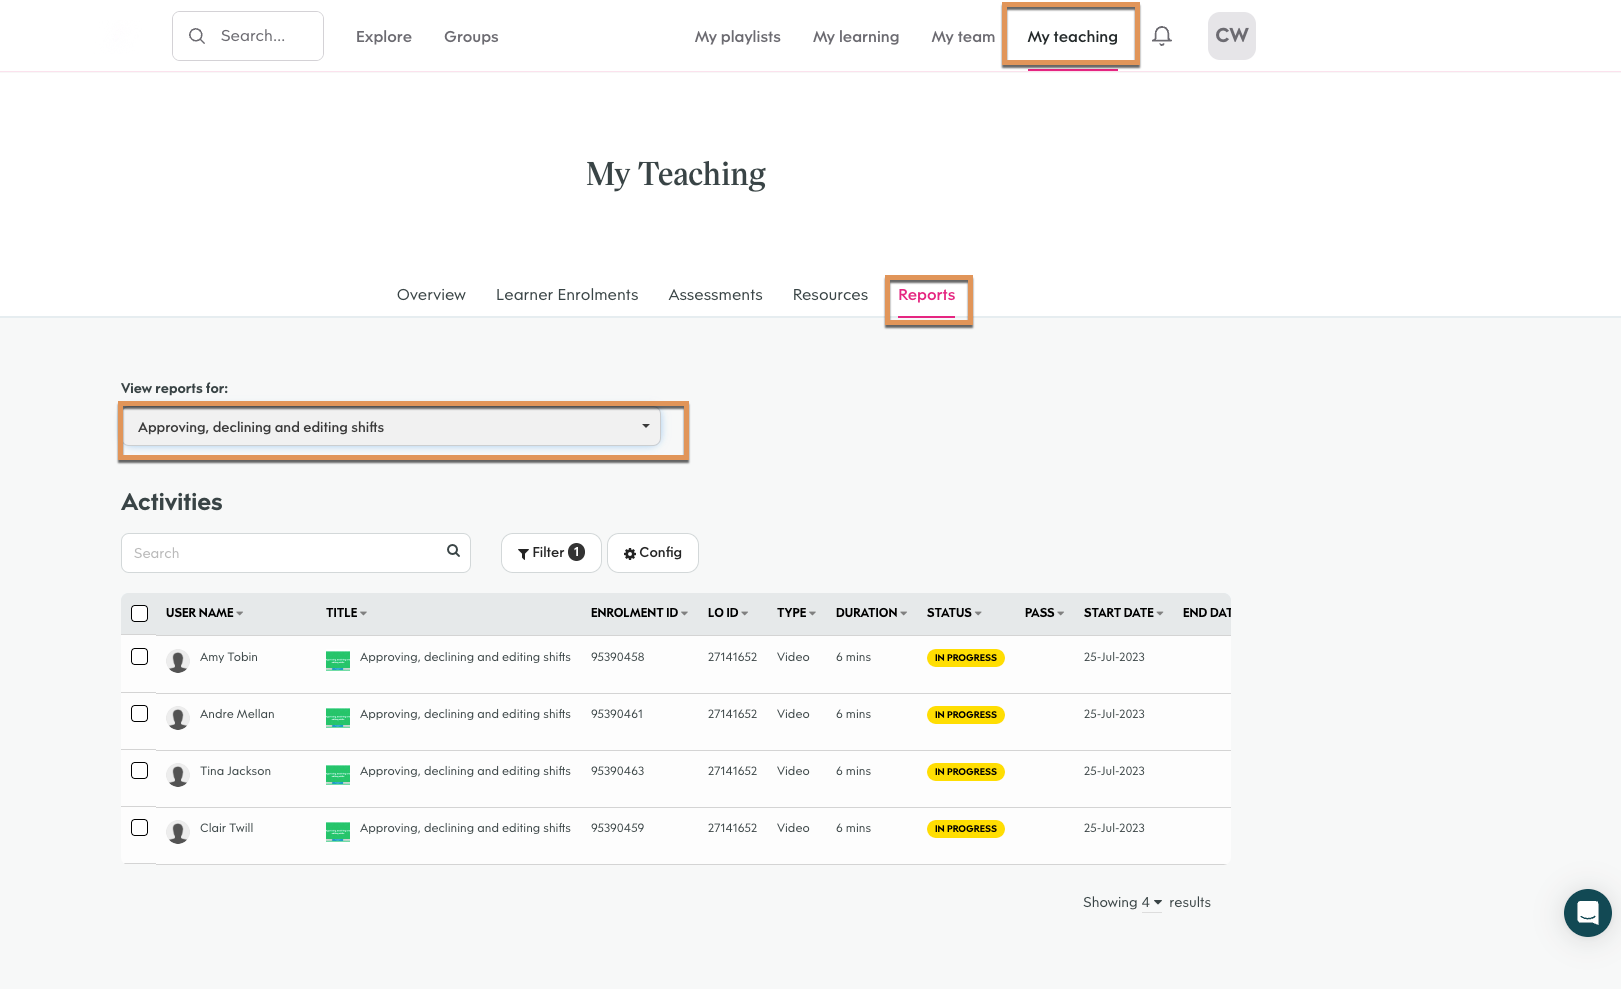1621x989 pixels.
Task: Click the magnifier icon in Activities search
Action: (x=453, y=551)
